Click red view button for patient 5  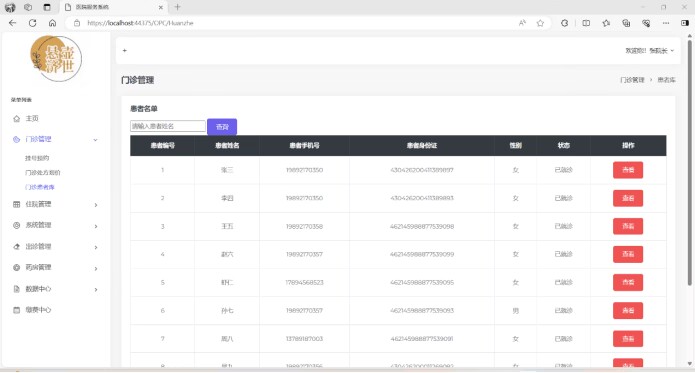[628, 282]
